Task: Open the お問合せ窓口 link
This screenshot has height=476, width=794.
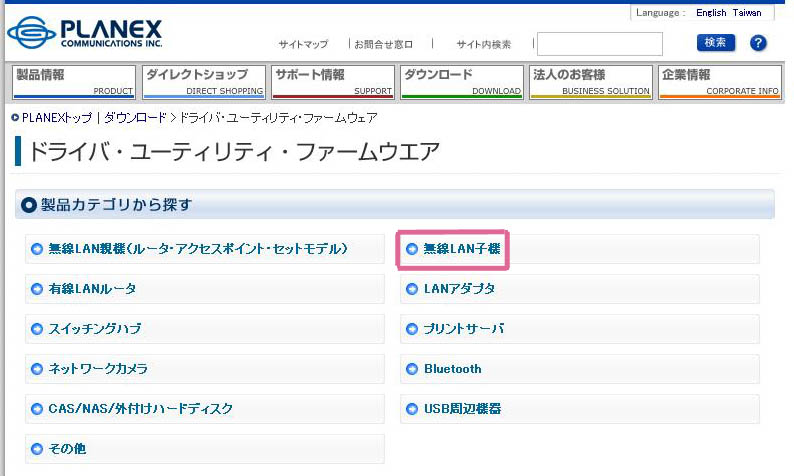Action: pos(383,45)
